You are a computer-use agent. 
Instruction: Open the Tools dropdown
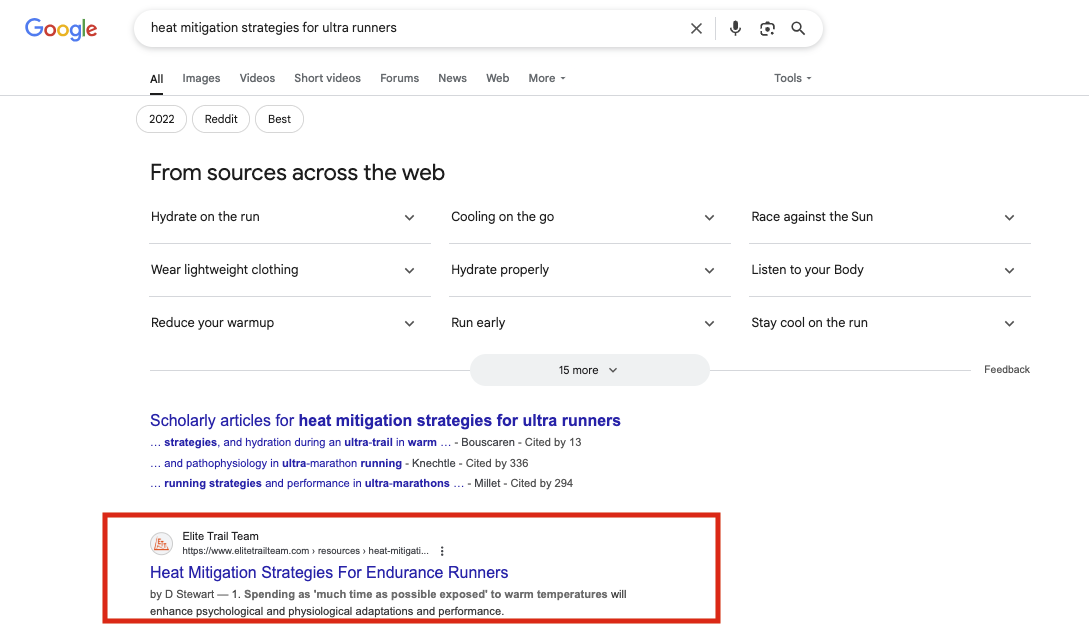[x=792, y=78]
